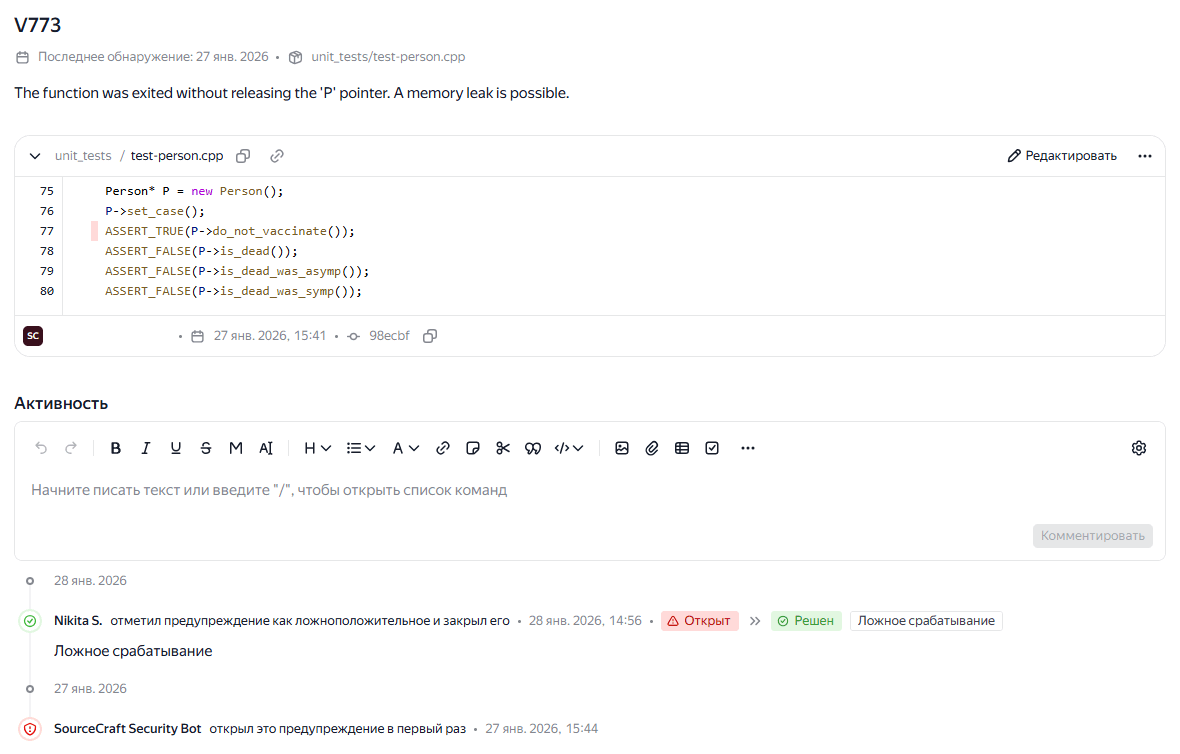Screen dimensions: 1180x754
Task: Toggle underline text formatting
Action: pyautogui.click(x=176, y=448)
